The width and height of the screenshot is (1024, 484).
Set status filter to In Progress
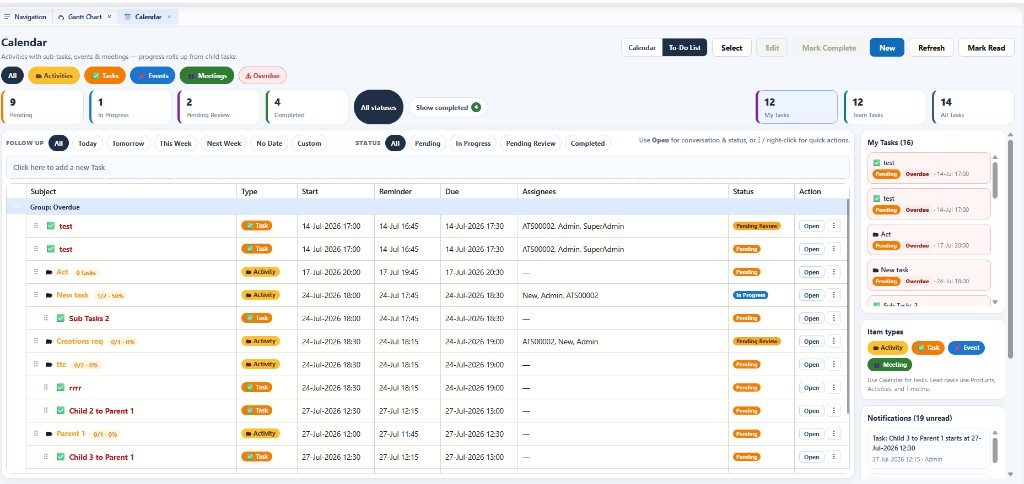473,143
